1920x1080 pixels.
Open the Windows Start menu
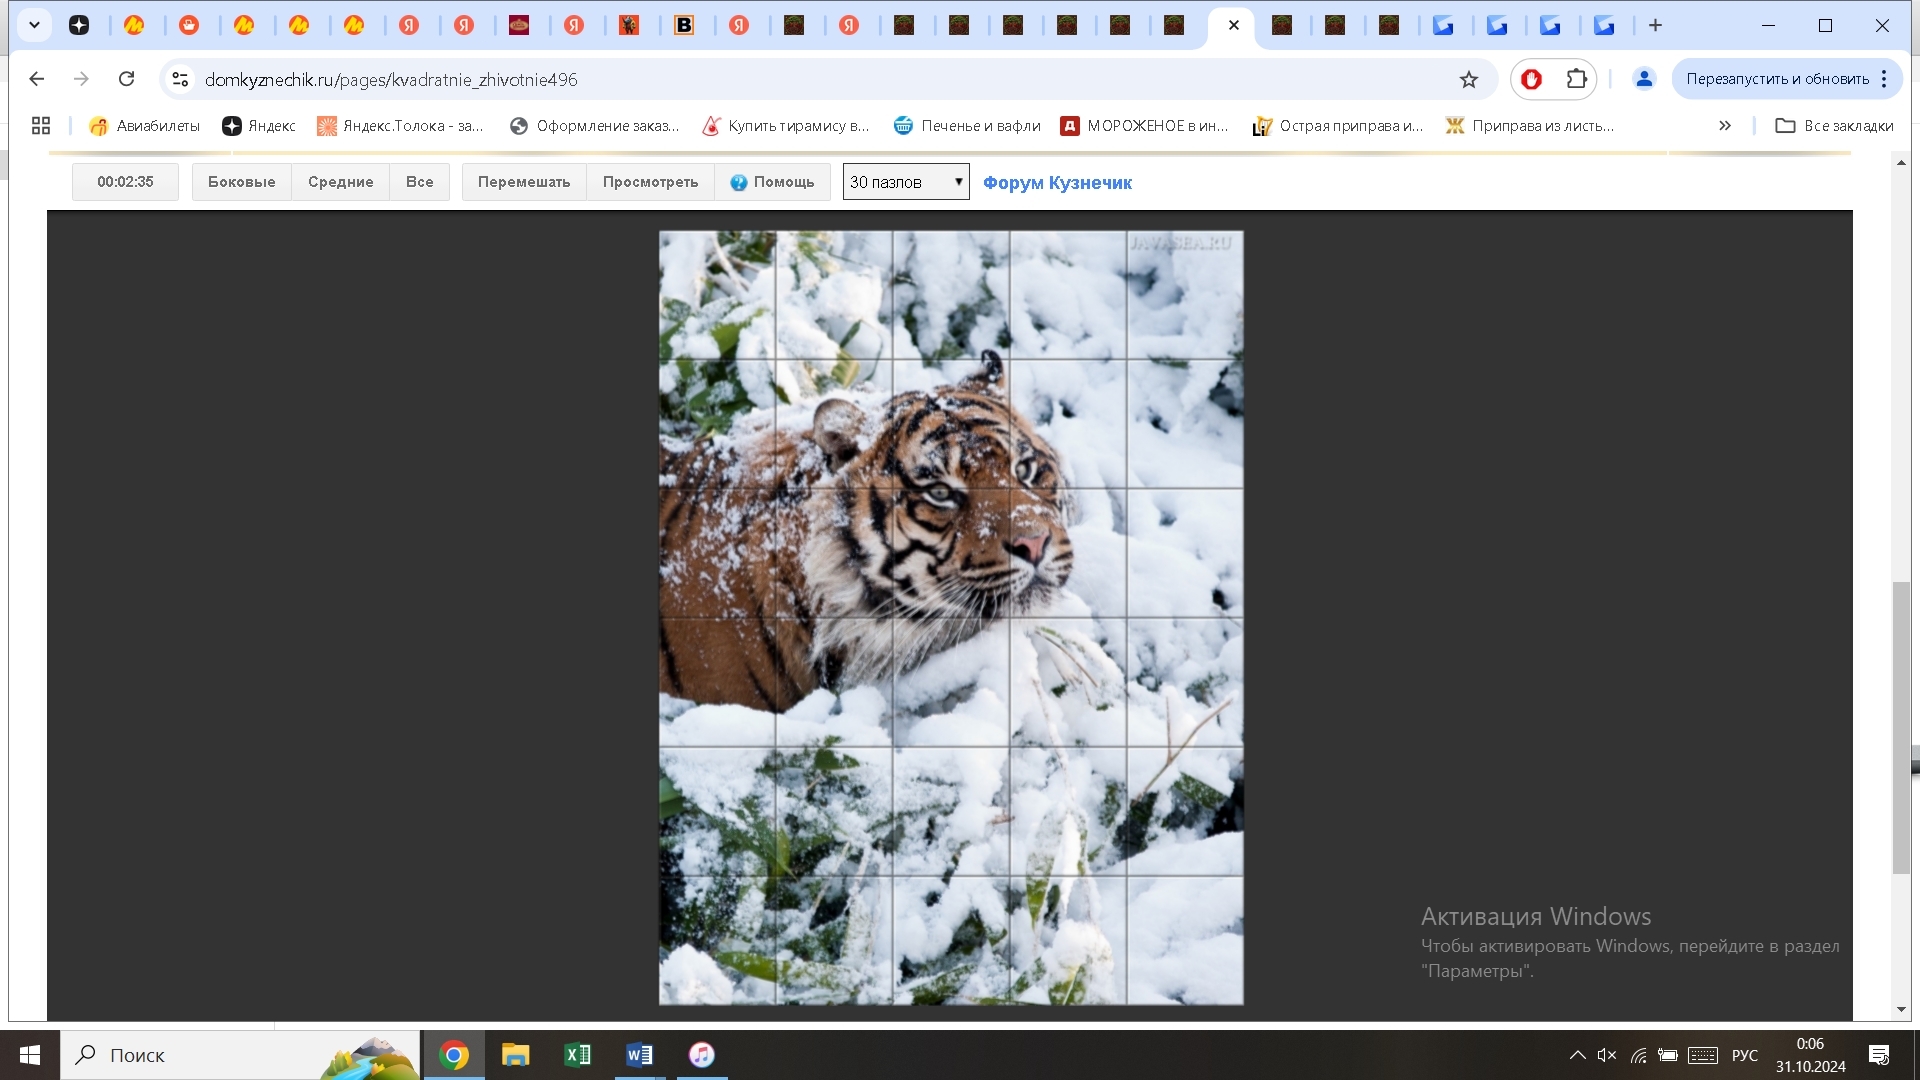pos(30,1055)
